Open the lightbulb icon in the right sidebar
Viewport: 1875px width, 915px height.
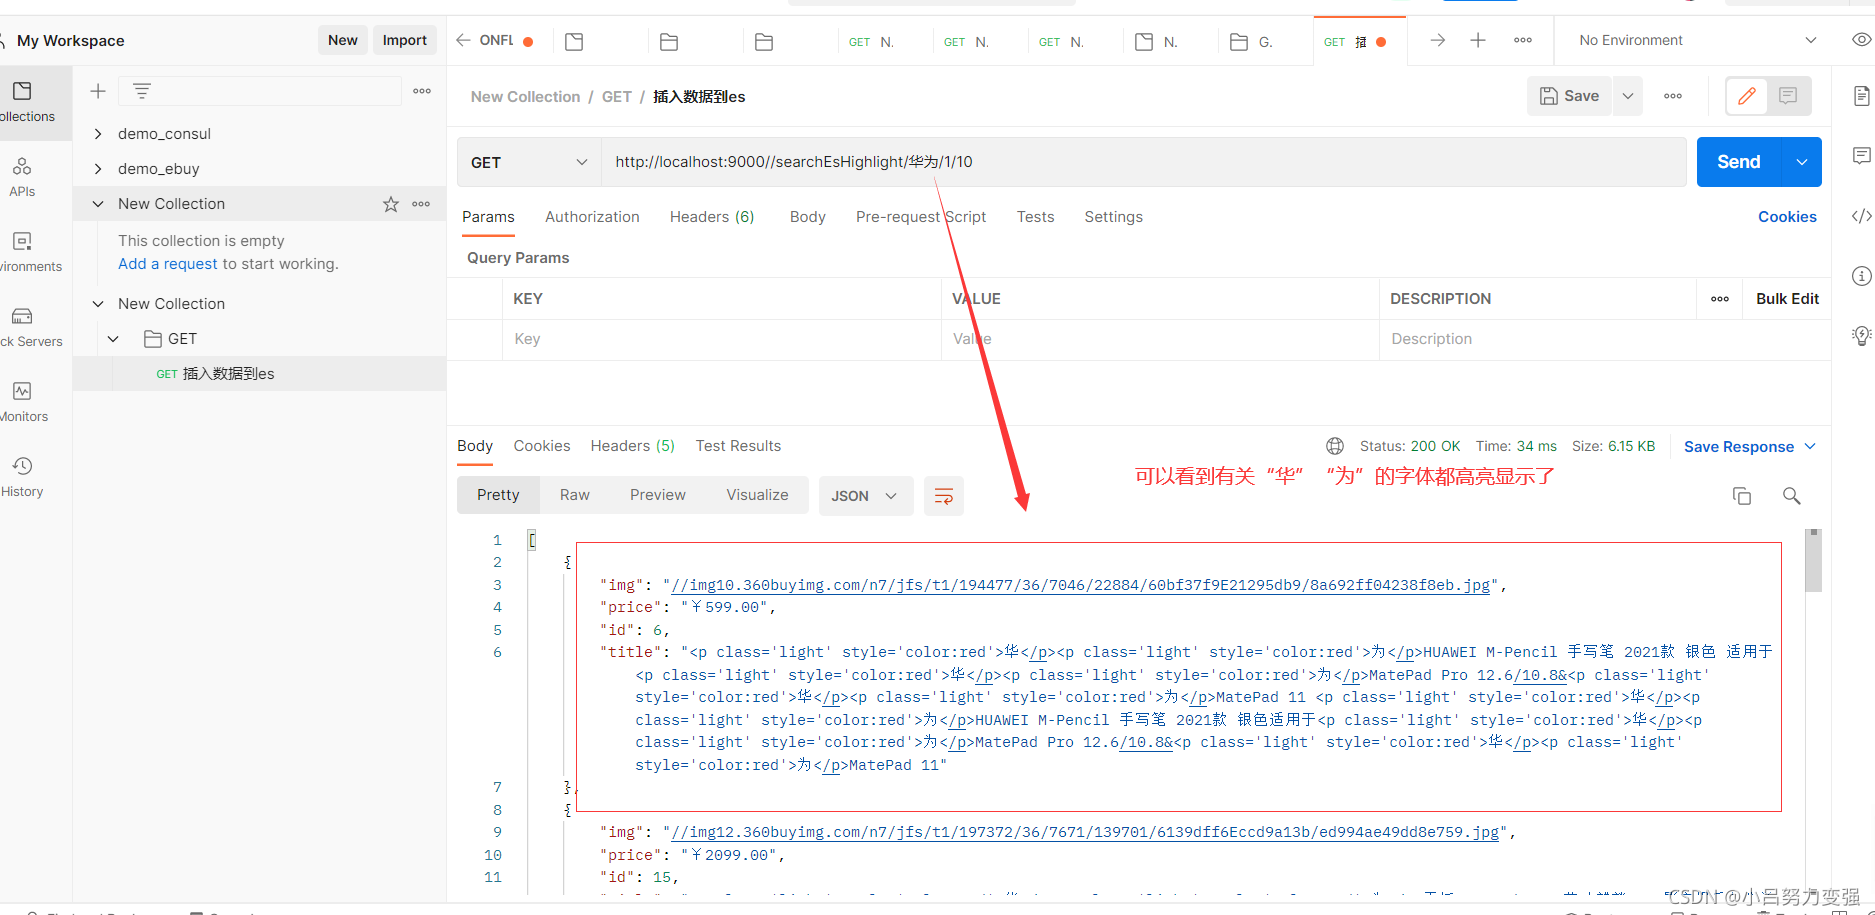tap(1861, 336)
